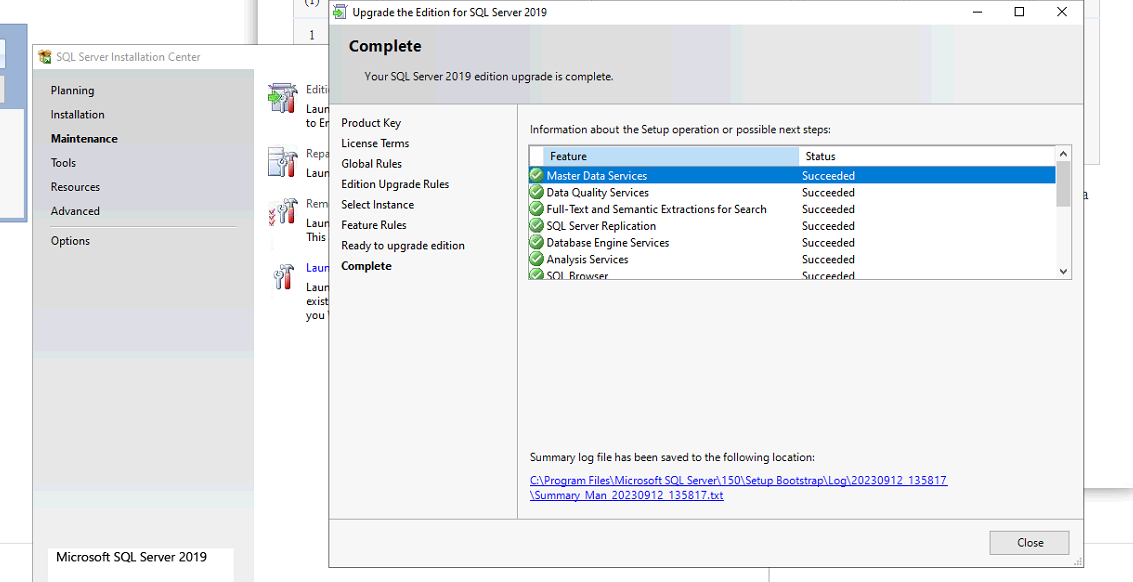Click the green checkmark beside SQL Server Replication
Image resolution: width=1133 pixels, height=582 pixels.
click(537, 226)
